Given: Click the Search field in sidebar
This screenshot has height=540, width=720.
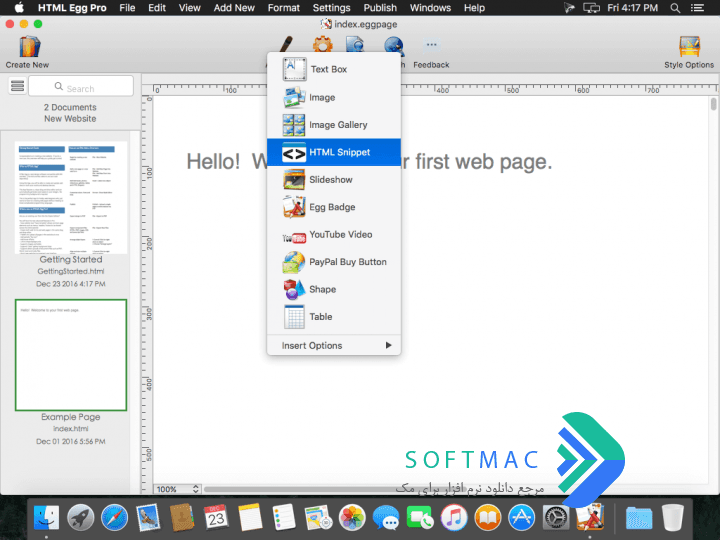Looking at the screenshot, I should pyautogui.click(x=81, y=86).
